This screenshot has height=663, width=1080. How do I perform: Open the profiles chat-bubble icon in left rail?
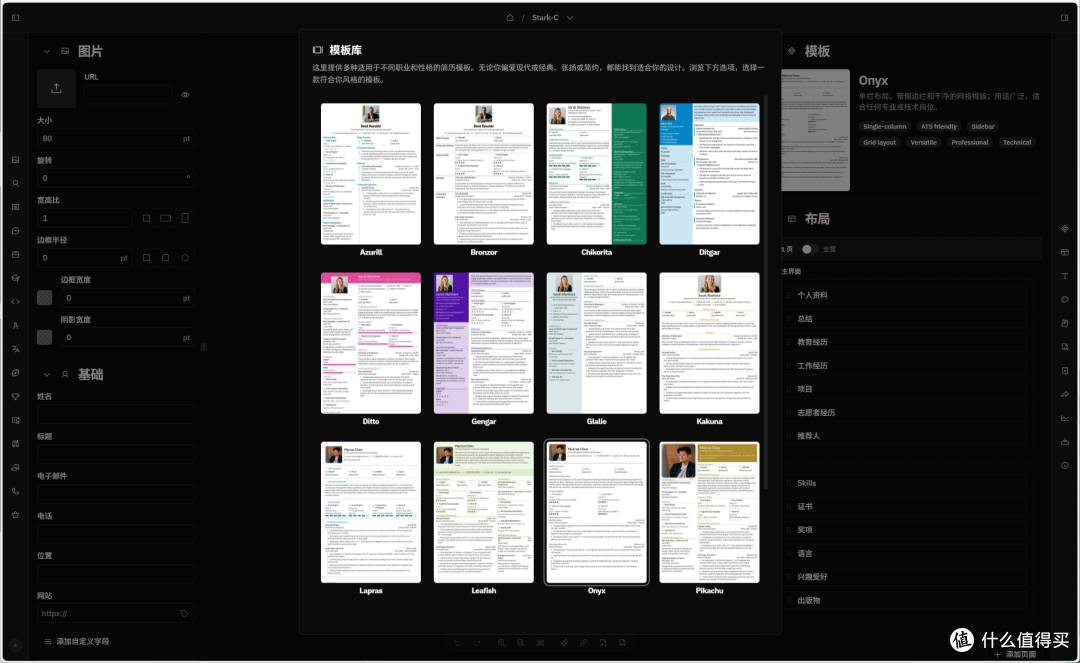[15, 231]
